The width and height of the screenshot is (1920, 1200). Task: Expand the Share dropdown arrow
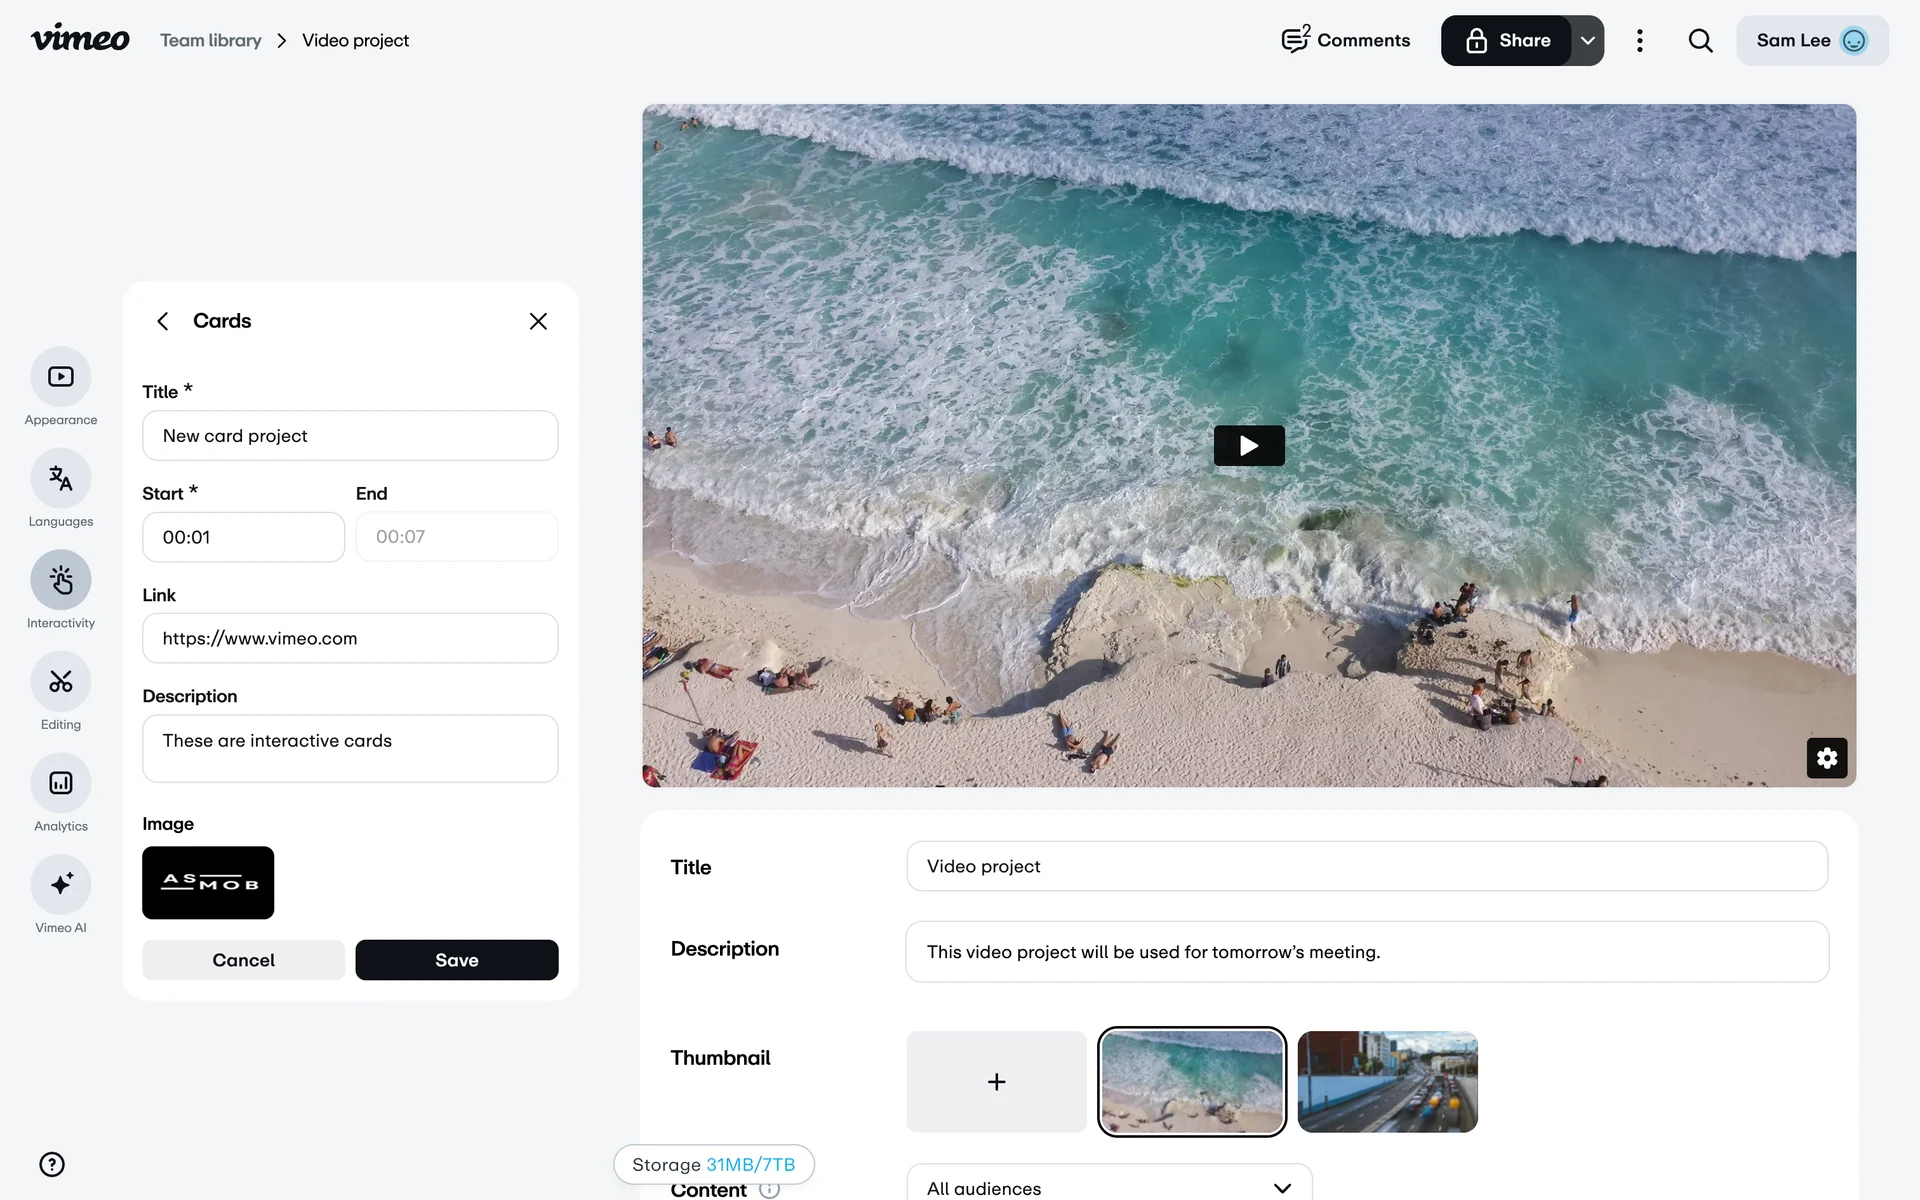pyautogui.click(x=1587, y=41)
